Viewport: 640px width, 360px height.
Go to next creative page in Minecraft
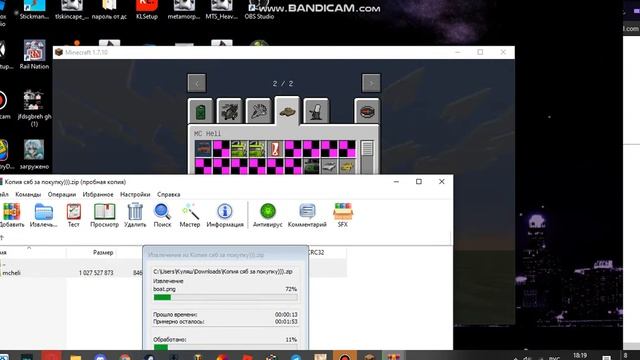pos(371,83)
